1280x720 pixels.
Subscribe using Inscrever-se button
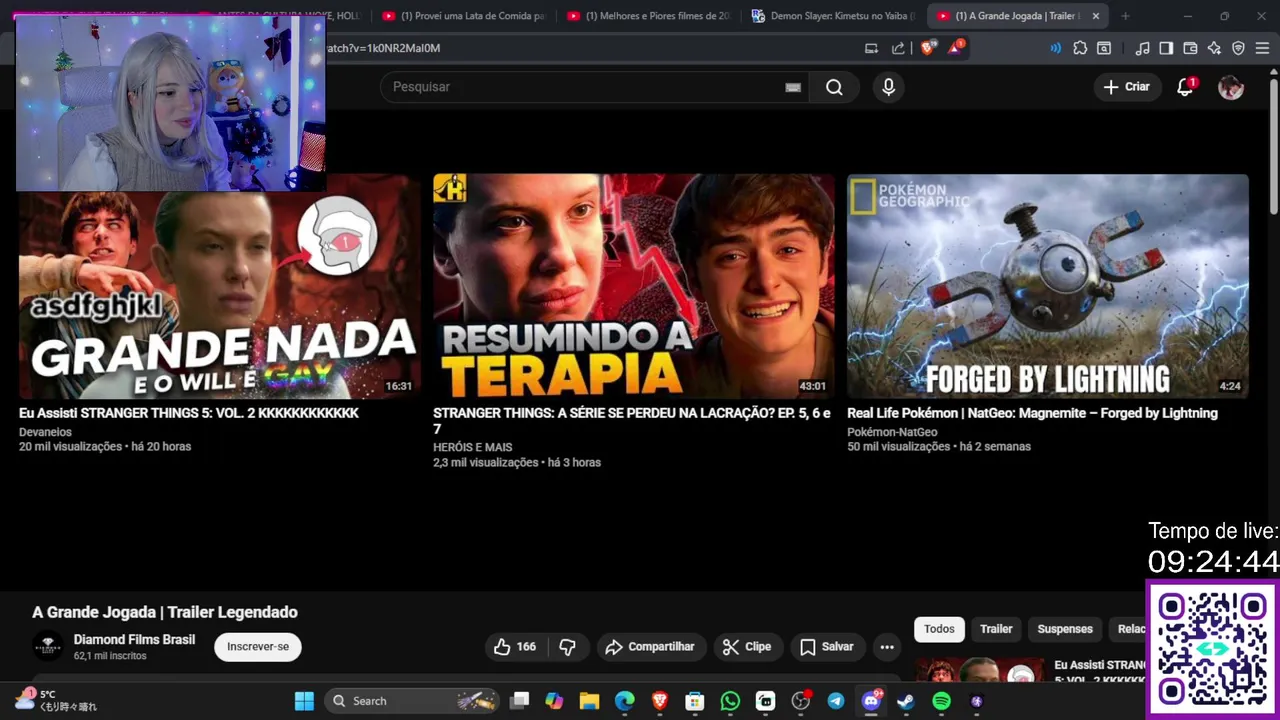(258, 647)
